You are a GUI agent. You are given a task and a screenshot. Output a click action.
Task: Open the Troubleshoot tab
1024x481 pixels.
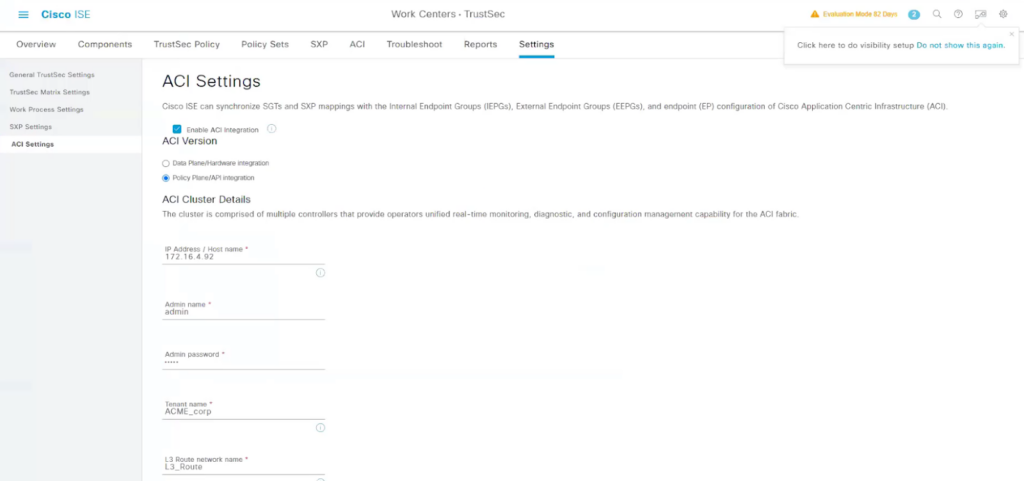pyautogui.click(x=414, y=44)
